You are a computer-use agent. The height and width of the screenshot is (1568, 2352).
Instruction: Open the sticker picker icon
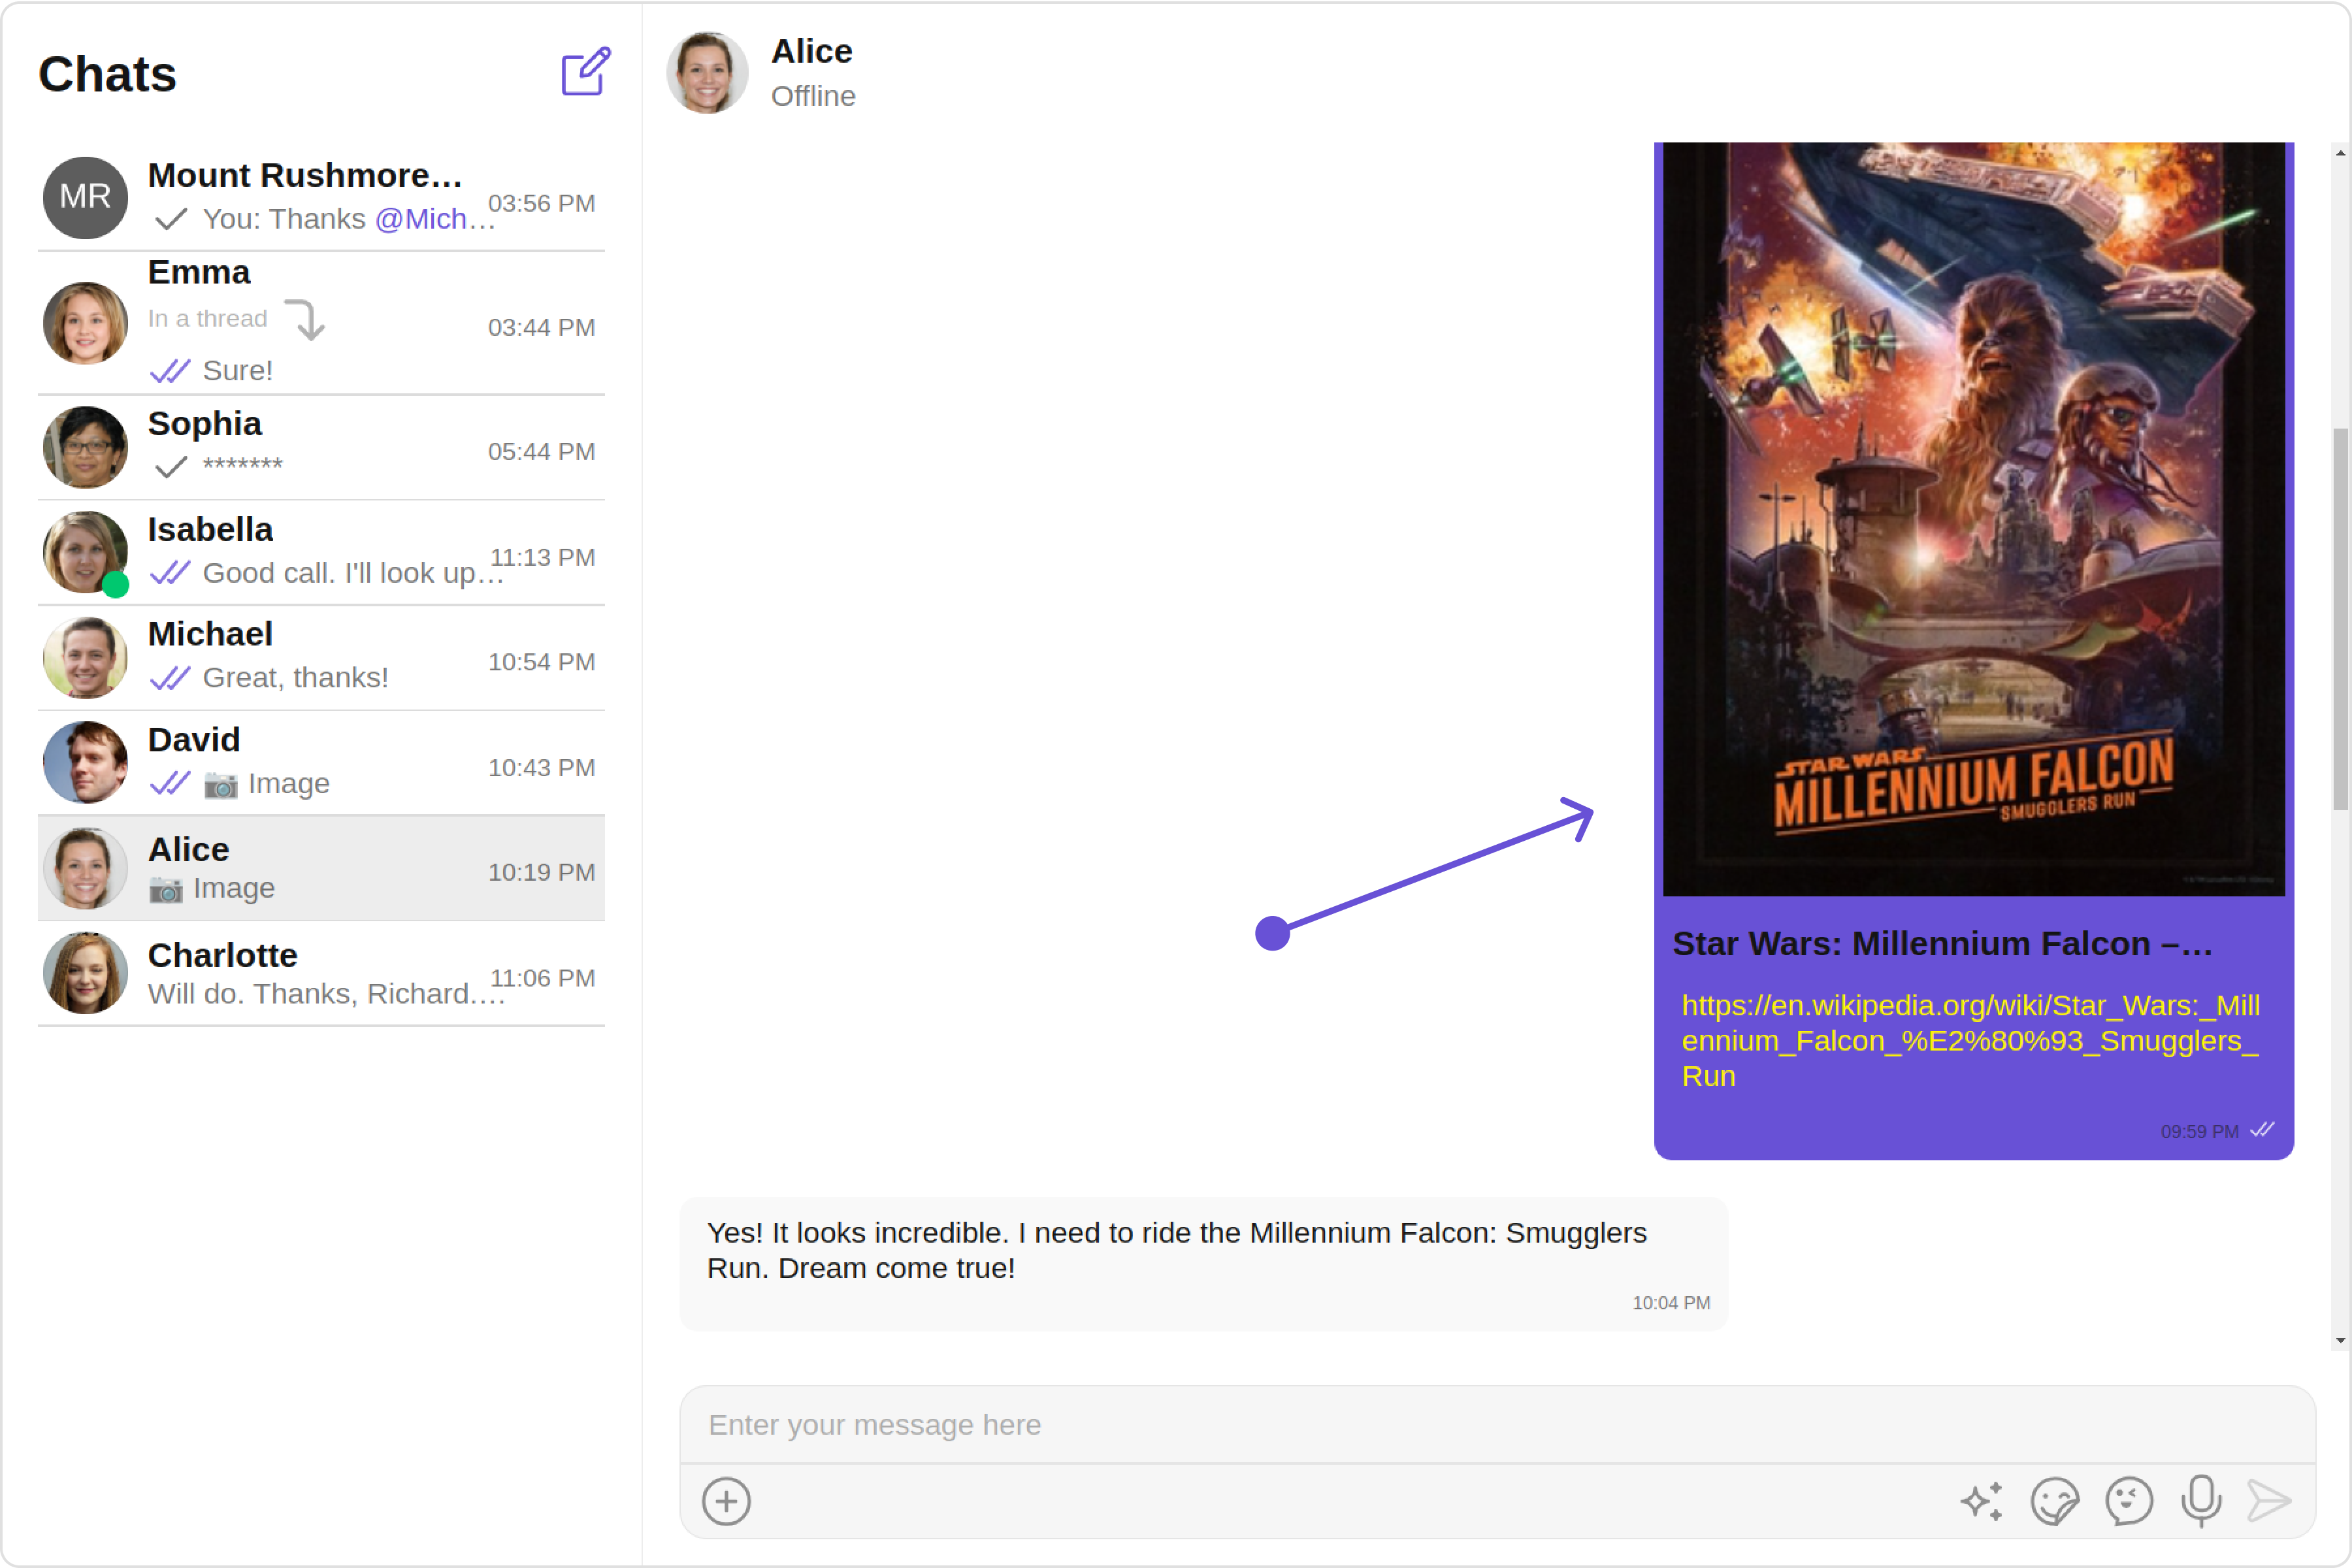click(2054, 1501)
